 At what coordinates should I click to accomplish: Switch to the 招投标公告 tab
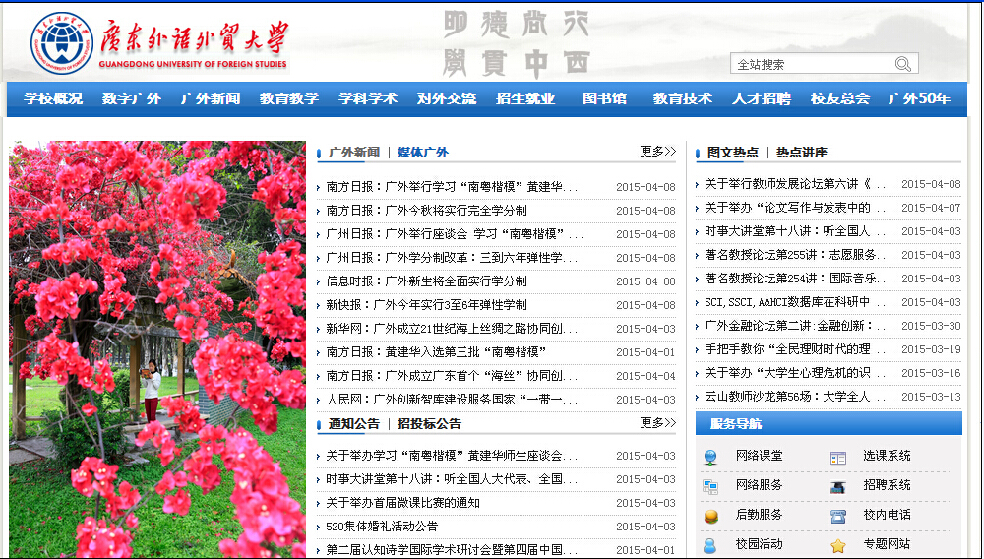click(x=429, y=424)
